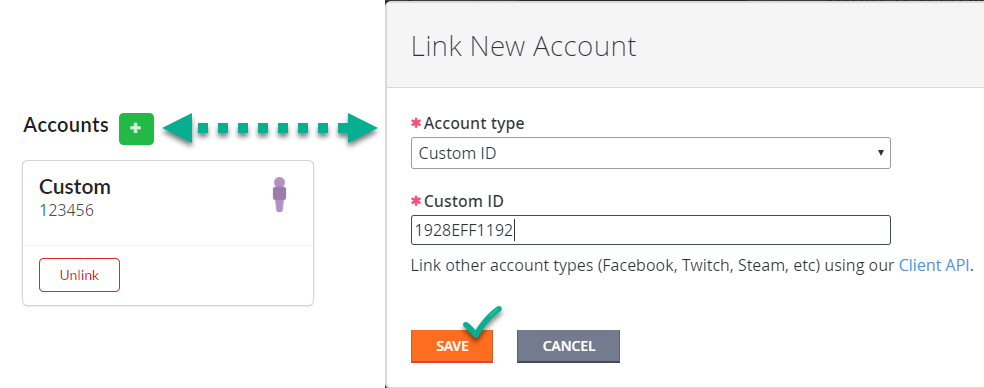Click the 123456 ID on the Custom card
The width and height of the screenshot is (984, 388).
click(x=67, y=210)
